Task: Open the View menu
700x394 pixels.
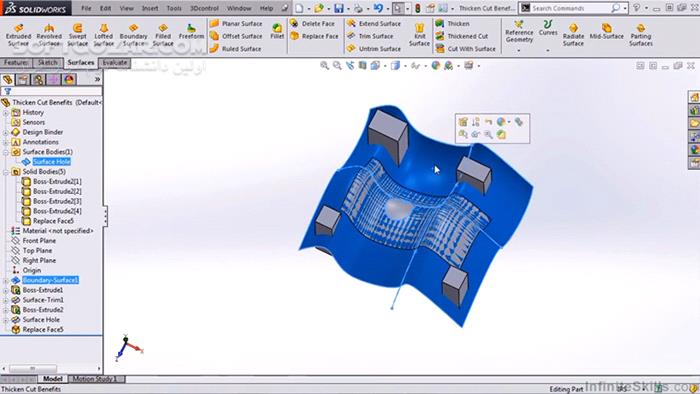Action: [126, 8]
